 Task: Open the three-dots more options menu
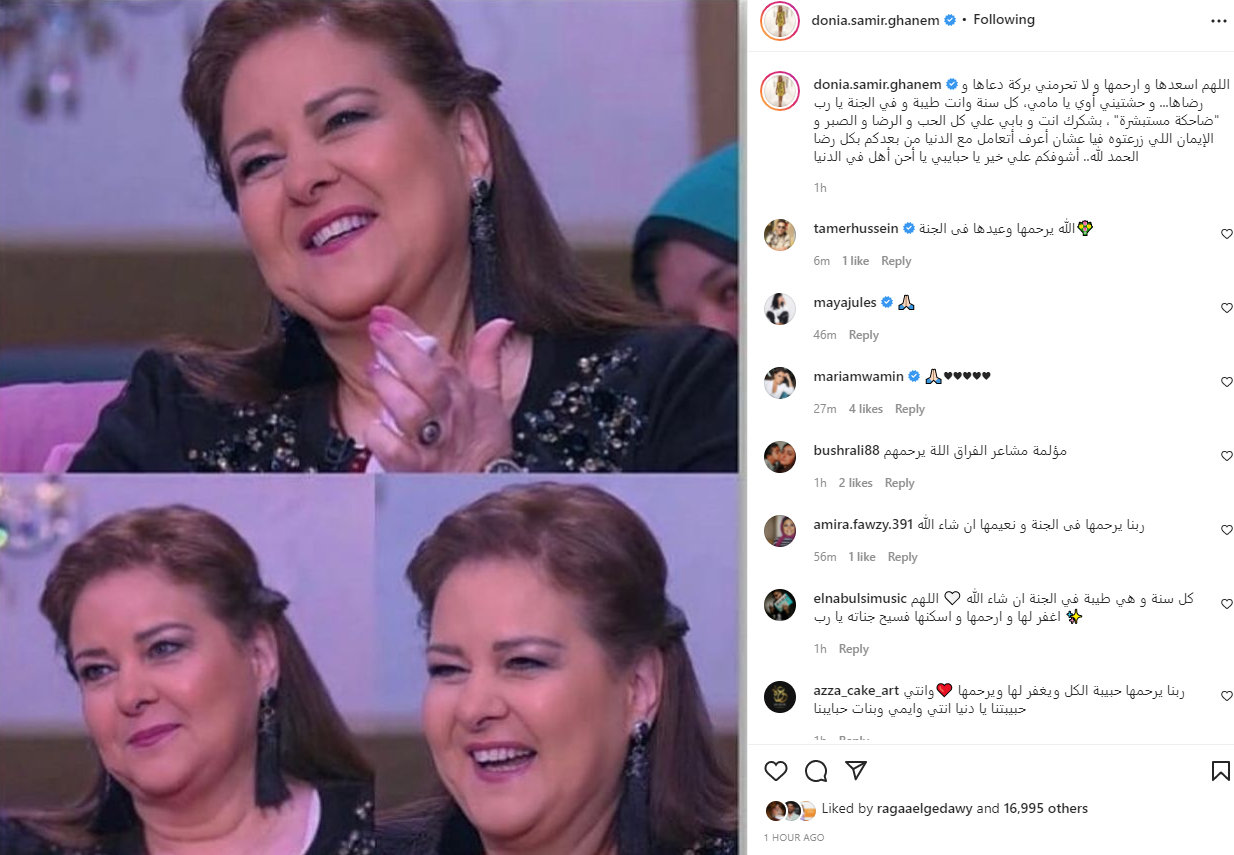(x=1218, y=20)
